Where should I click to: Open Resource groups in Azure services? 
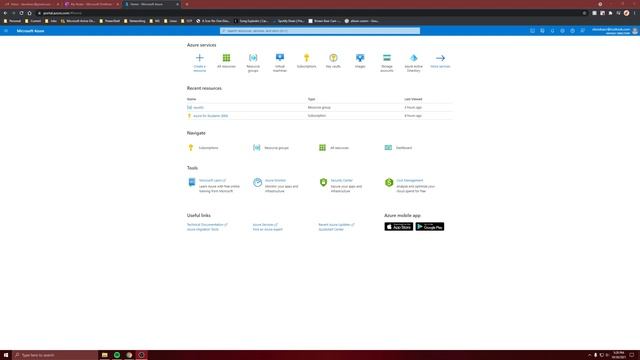click(x=253, y=63)
